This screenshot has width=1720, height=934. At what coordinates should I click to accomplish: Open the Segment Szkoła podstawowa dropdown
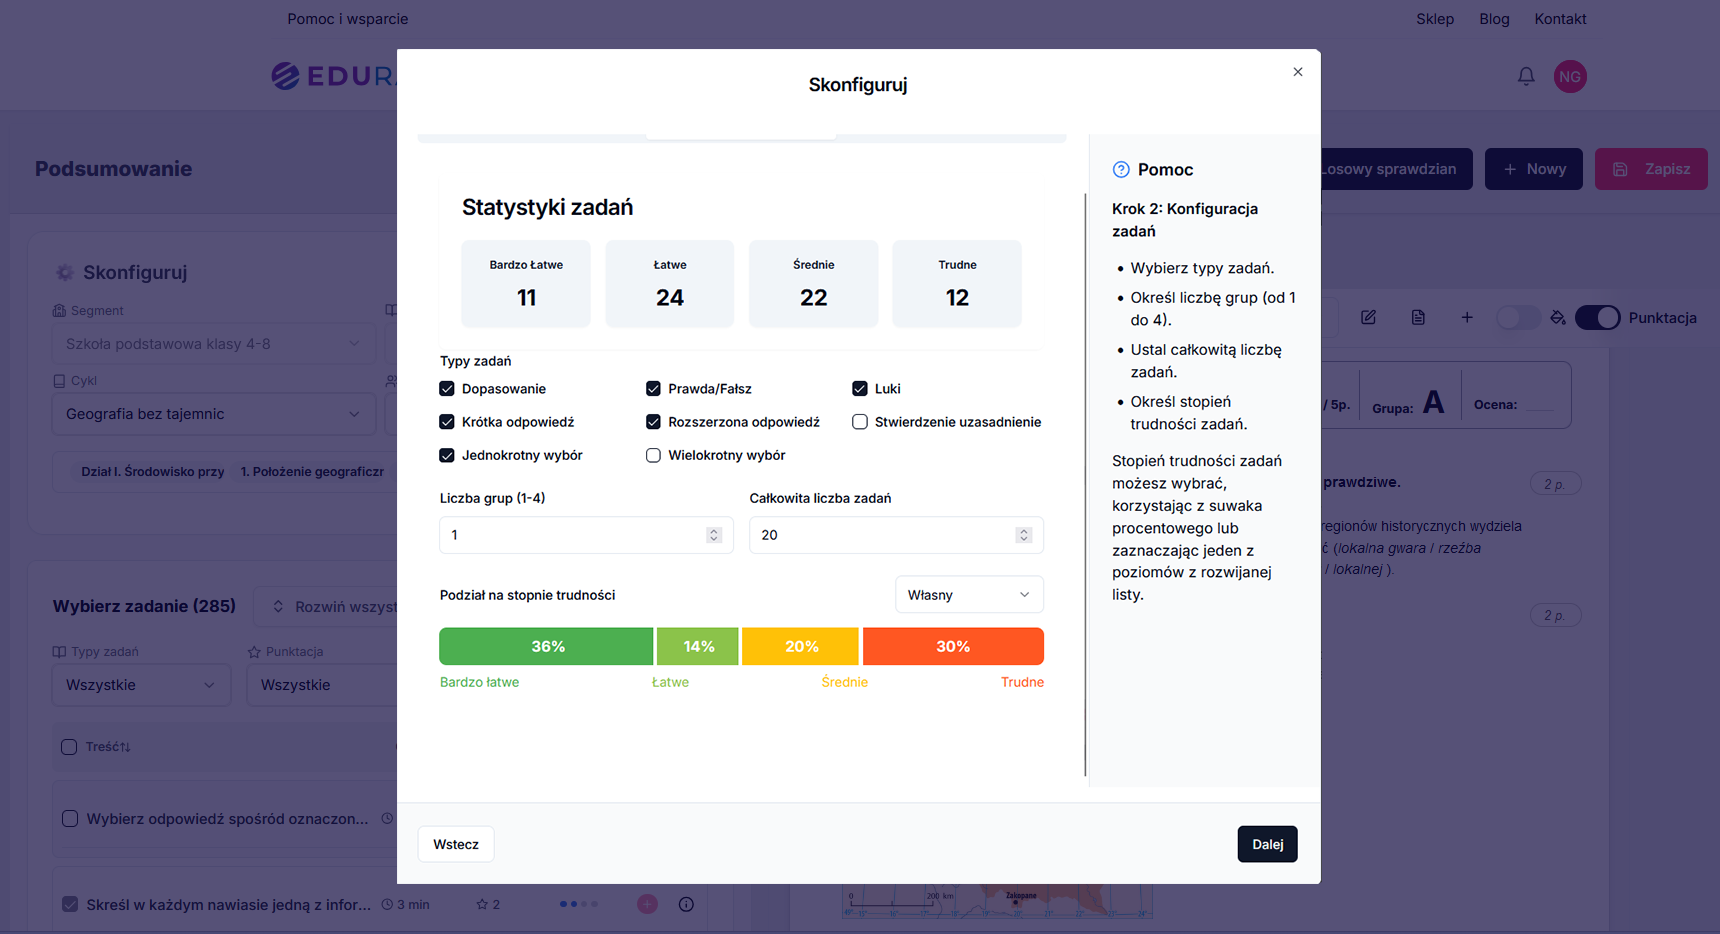pos(213,344)
